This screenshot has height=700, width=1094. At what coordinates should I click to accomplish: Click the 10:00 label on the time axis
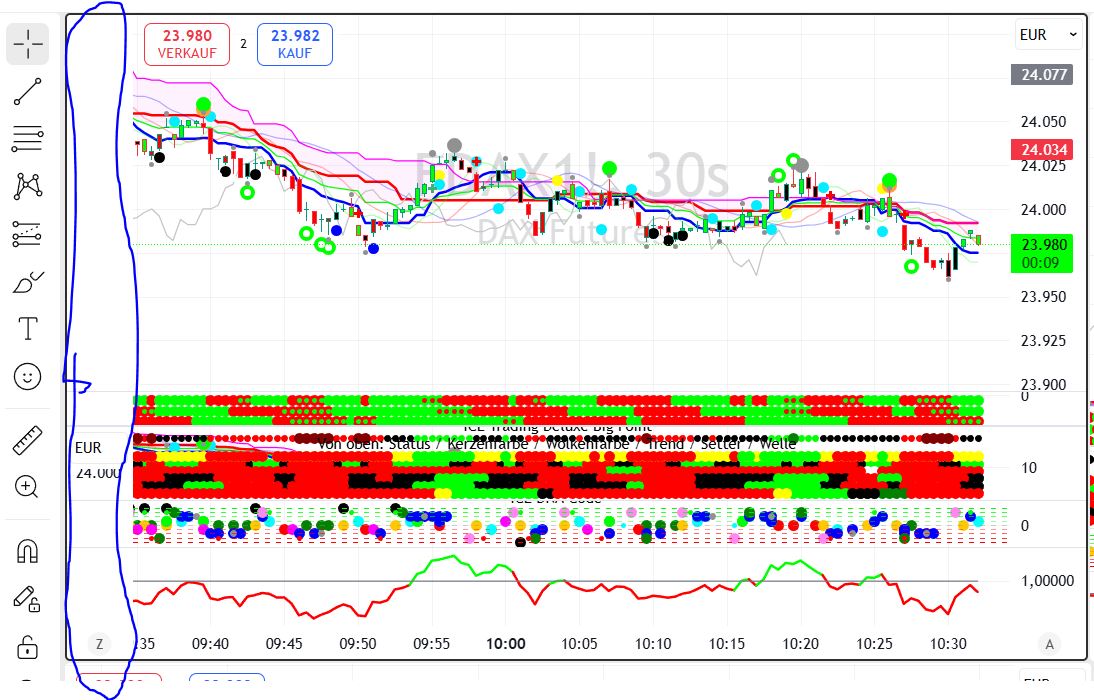pos(505,644)
